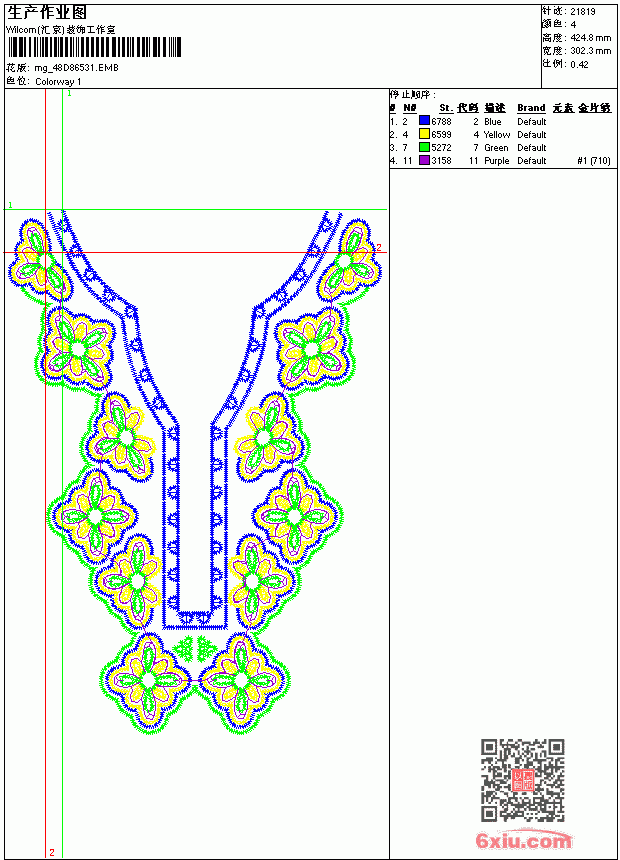Click the Brand column header
Image resolution: width=620 pixels, height=860 pixels.
pyautogui.click(x=531, y=108)
